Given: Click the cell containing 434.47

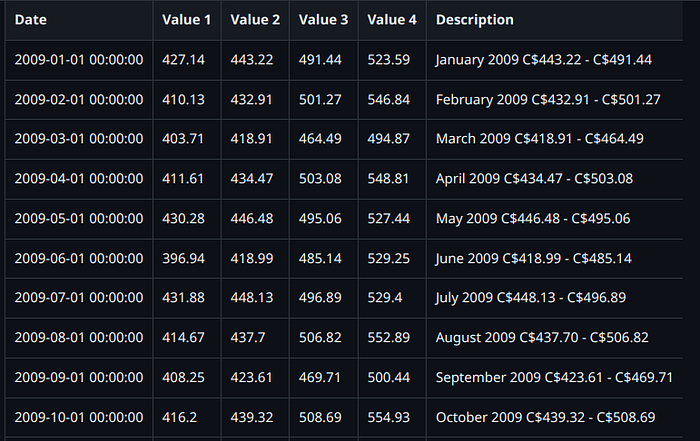Looking at the screenshot, I should tap(252, 179).
